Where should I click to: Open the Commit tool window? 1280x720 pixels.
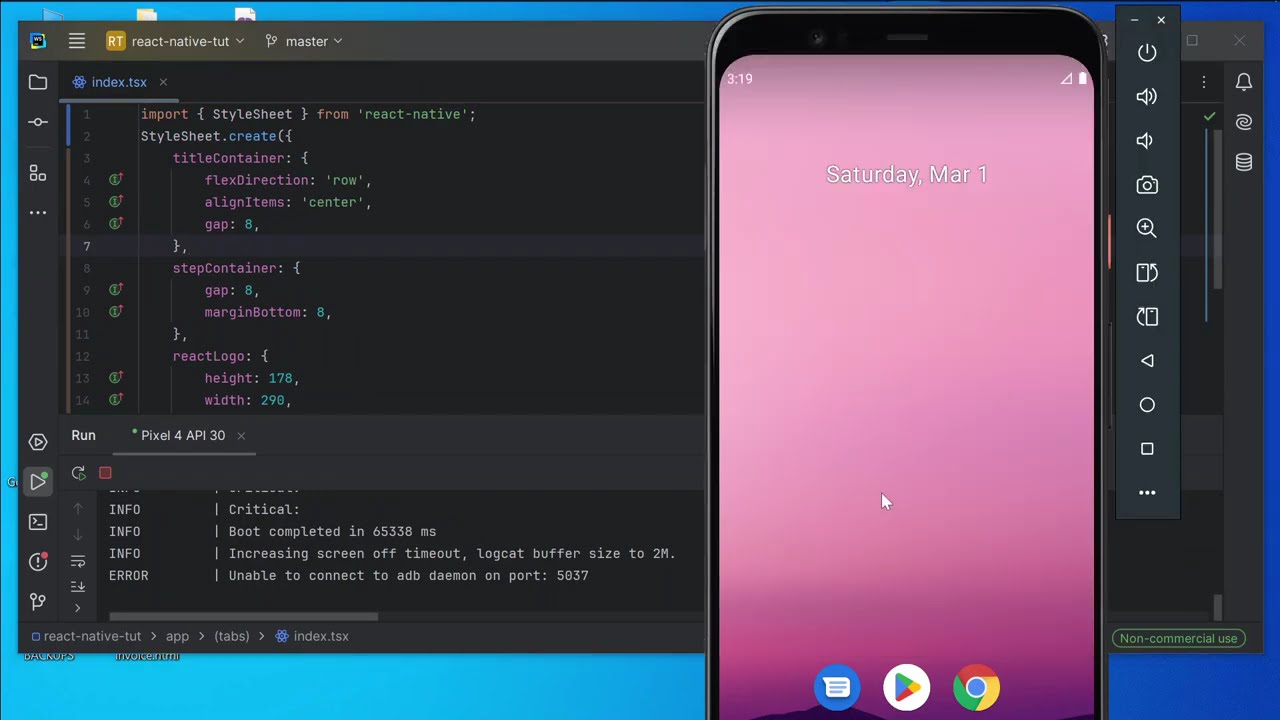click(38, 122)
